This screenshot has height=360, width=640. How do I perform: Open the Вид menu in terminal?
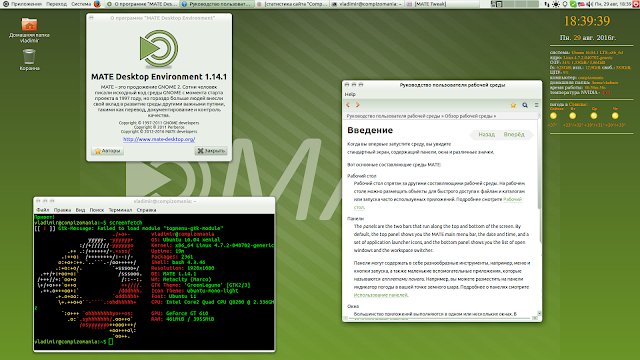80,210
